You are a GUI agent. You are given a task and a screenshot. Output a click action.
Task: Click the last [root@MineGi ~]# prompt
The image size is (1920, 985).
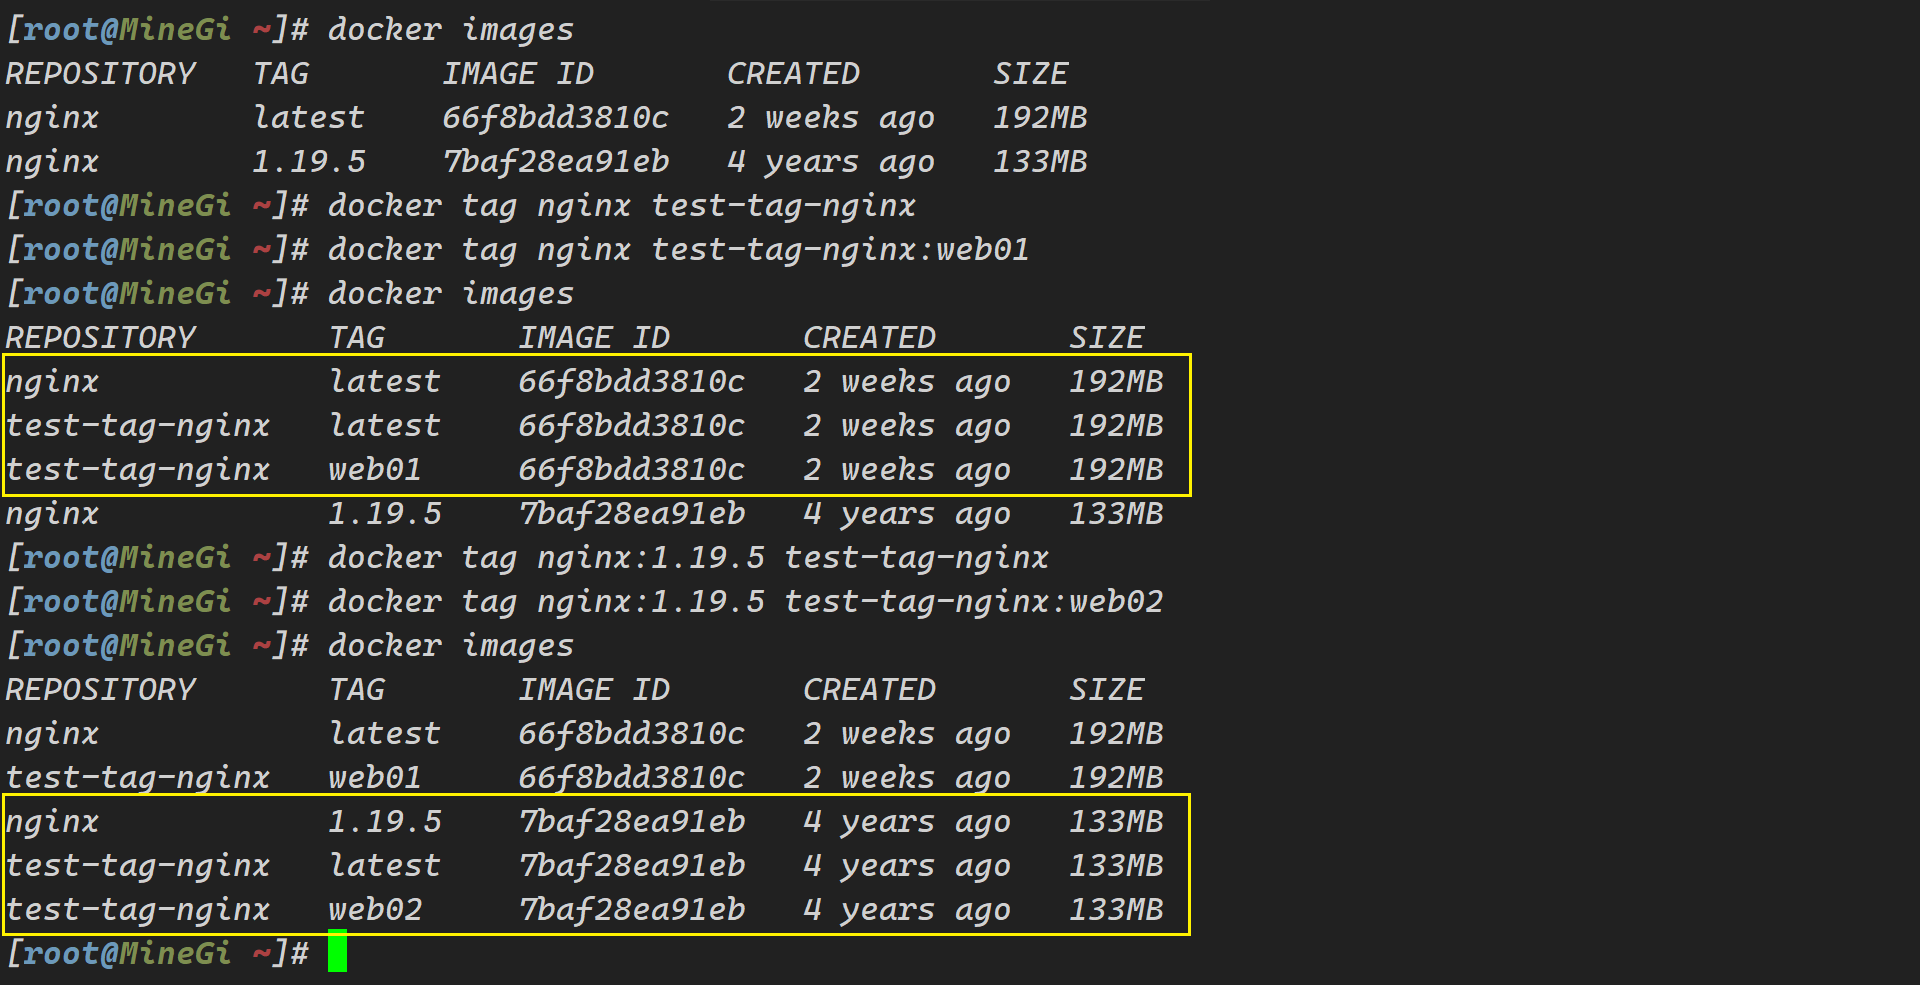click(158, 954)
